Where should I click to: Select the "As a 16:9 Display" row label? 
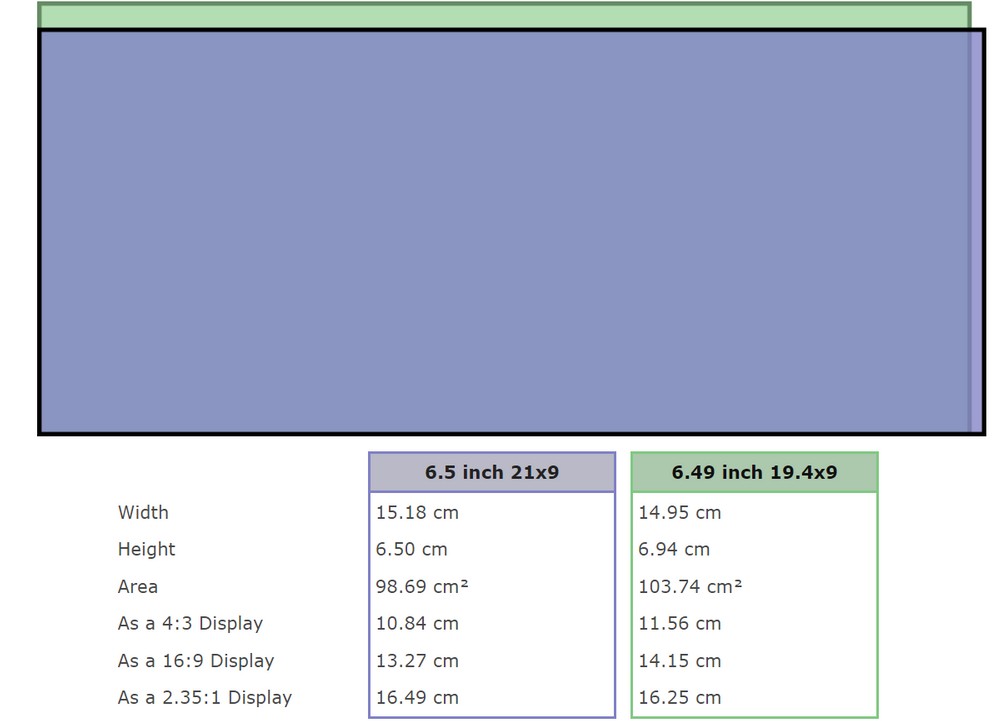click(x=196, y=661)
